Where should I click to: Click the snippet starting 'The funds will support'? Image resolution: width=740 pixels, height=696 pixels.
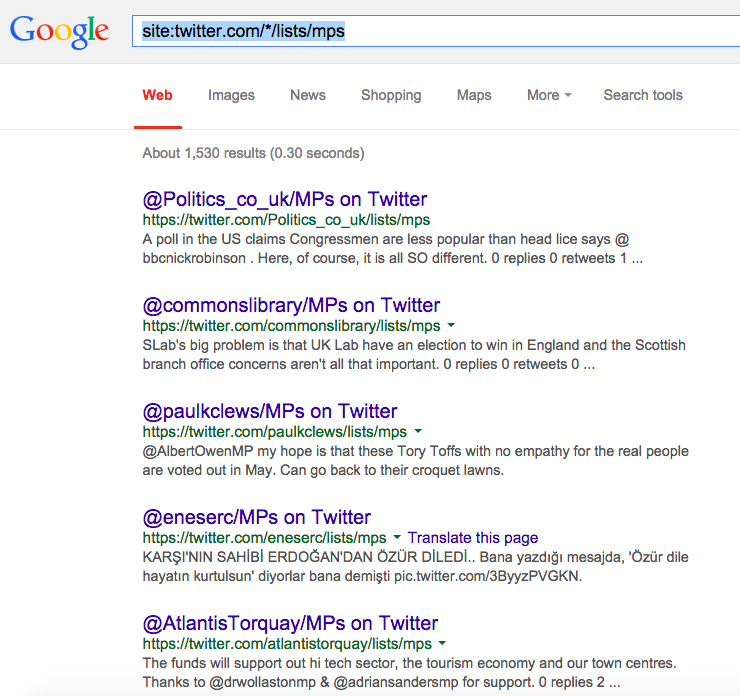coord(410,672)
